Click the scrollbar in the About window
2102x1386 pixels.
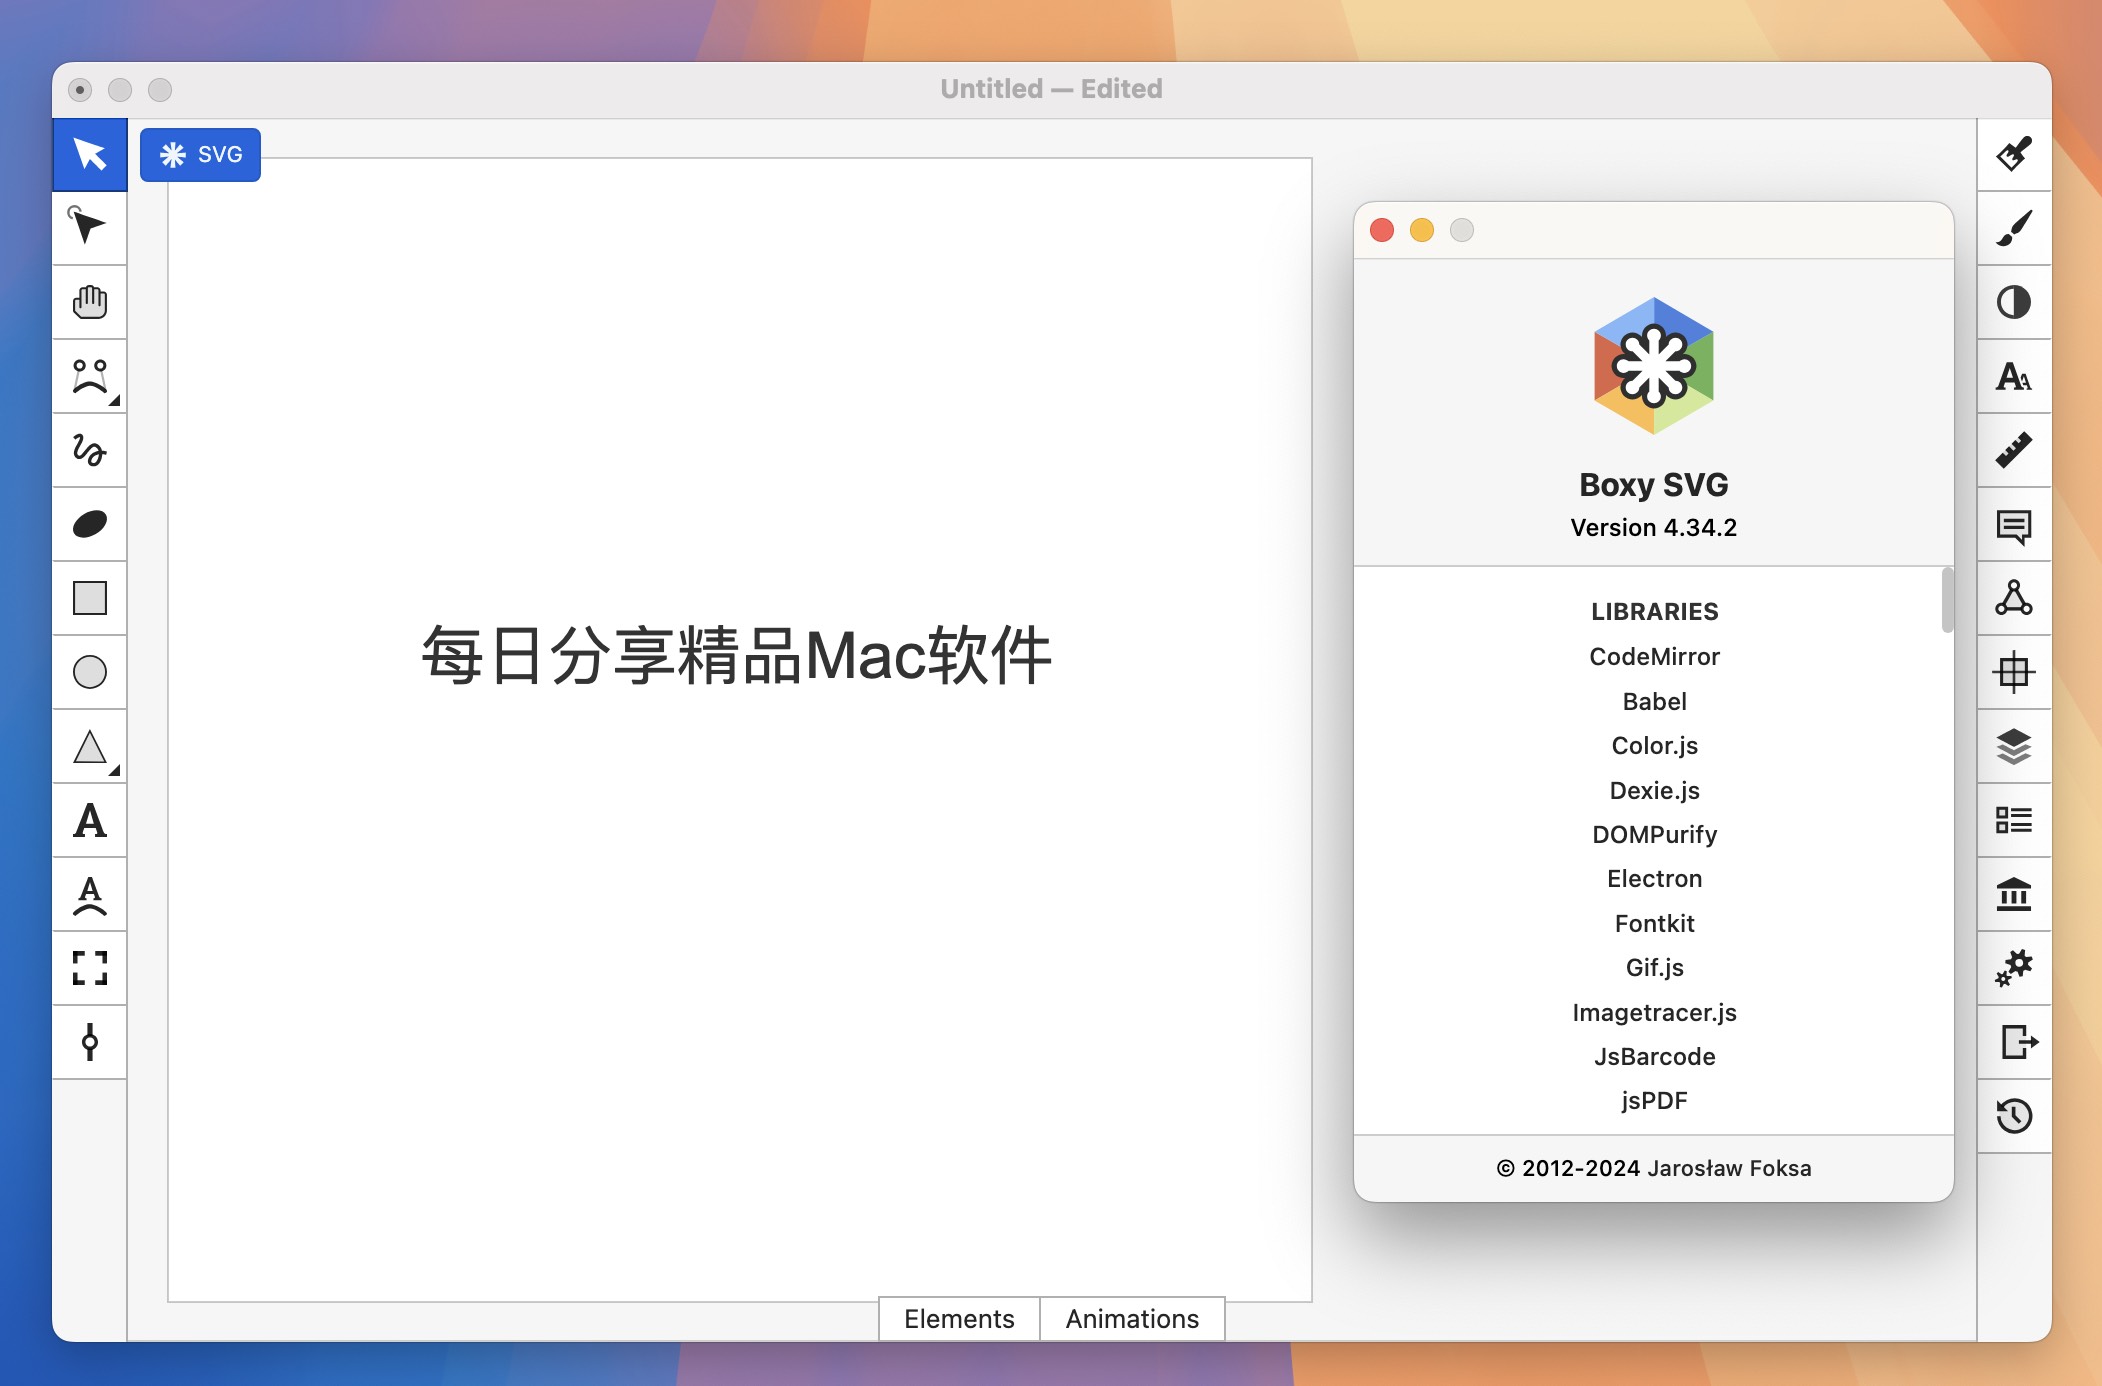[x=1947, y=600]
